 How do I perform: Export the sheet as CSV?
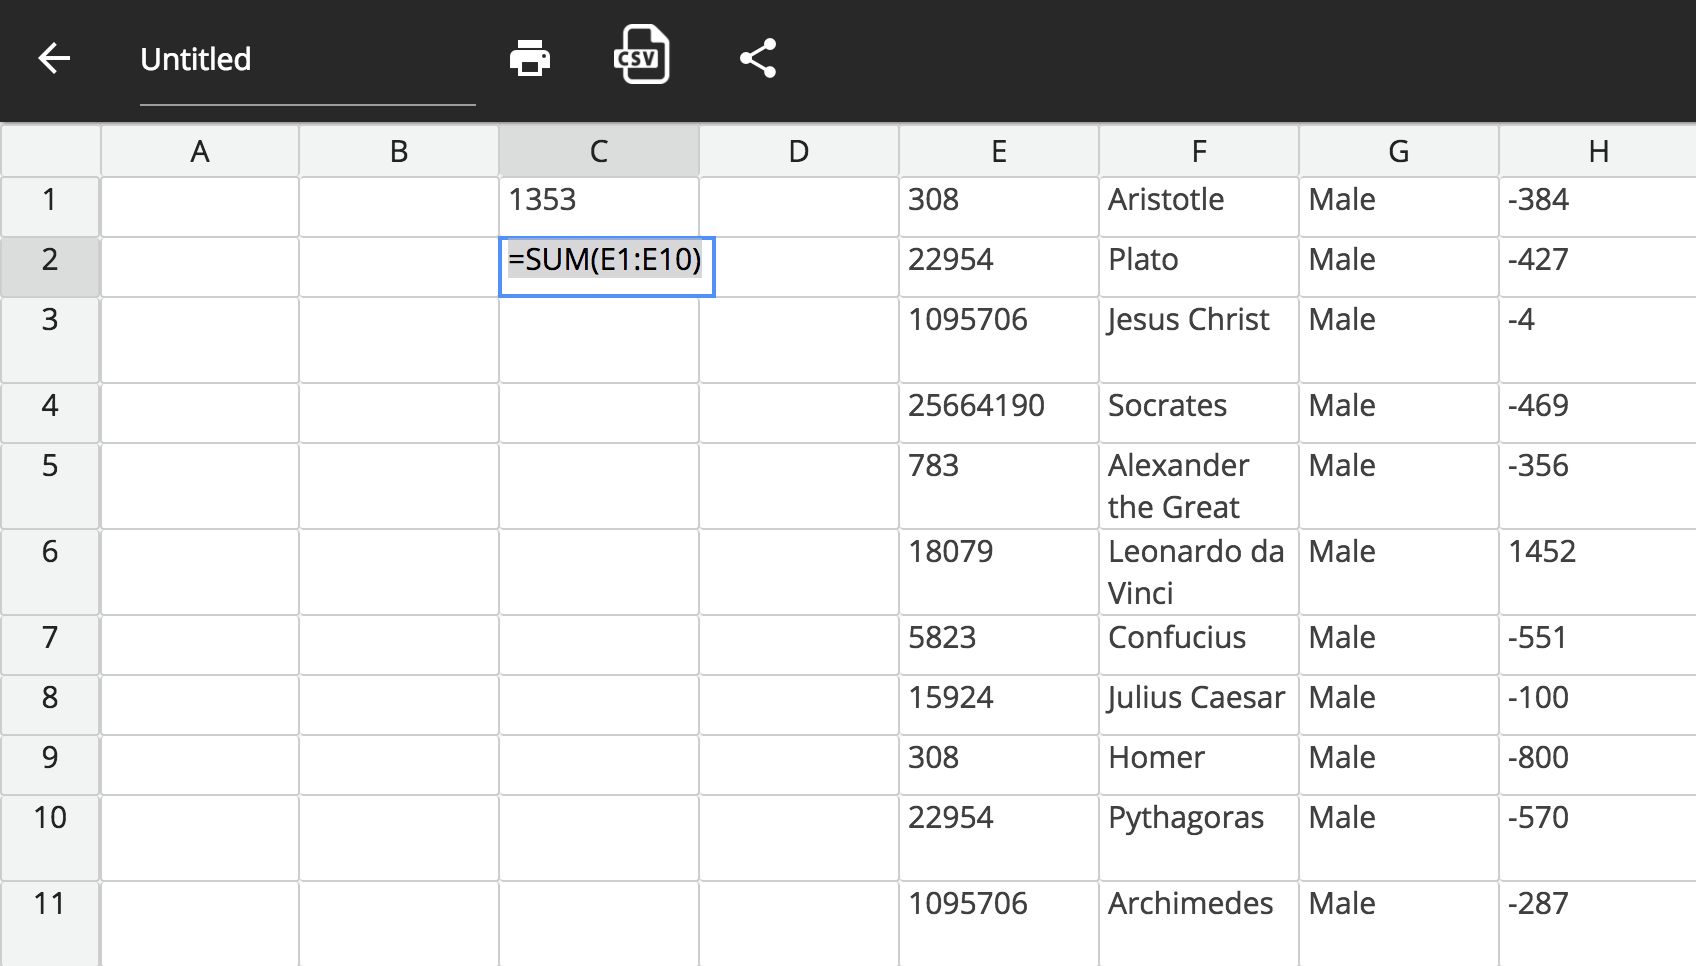[641, 56]
